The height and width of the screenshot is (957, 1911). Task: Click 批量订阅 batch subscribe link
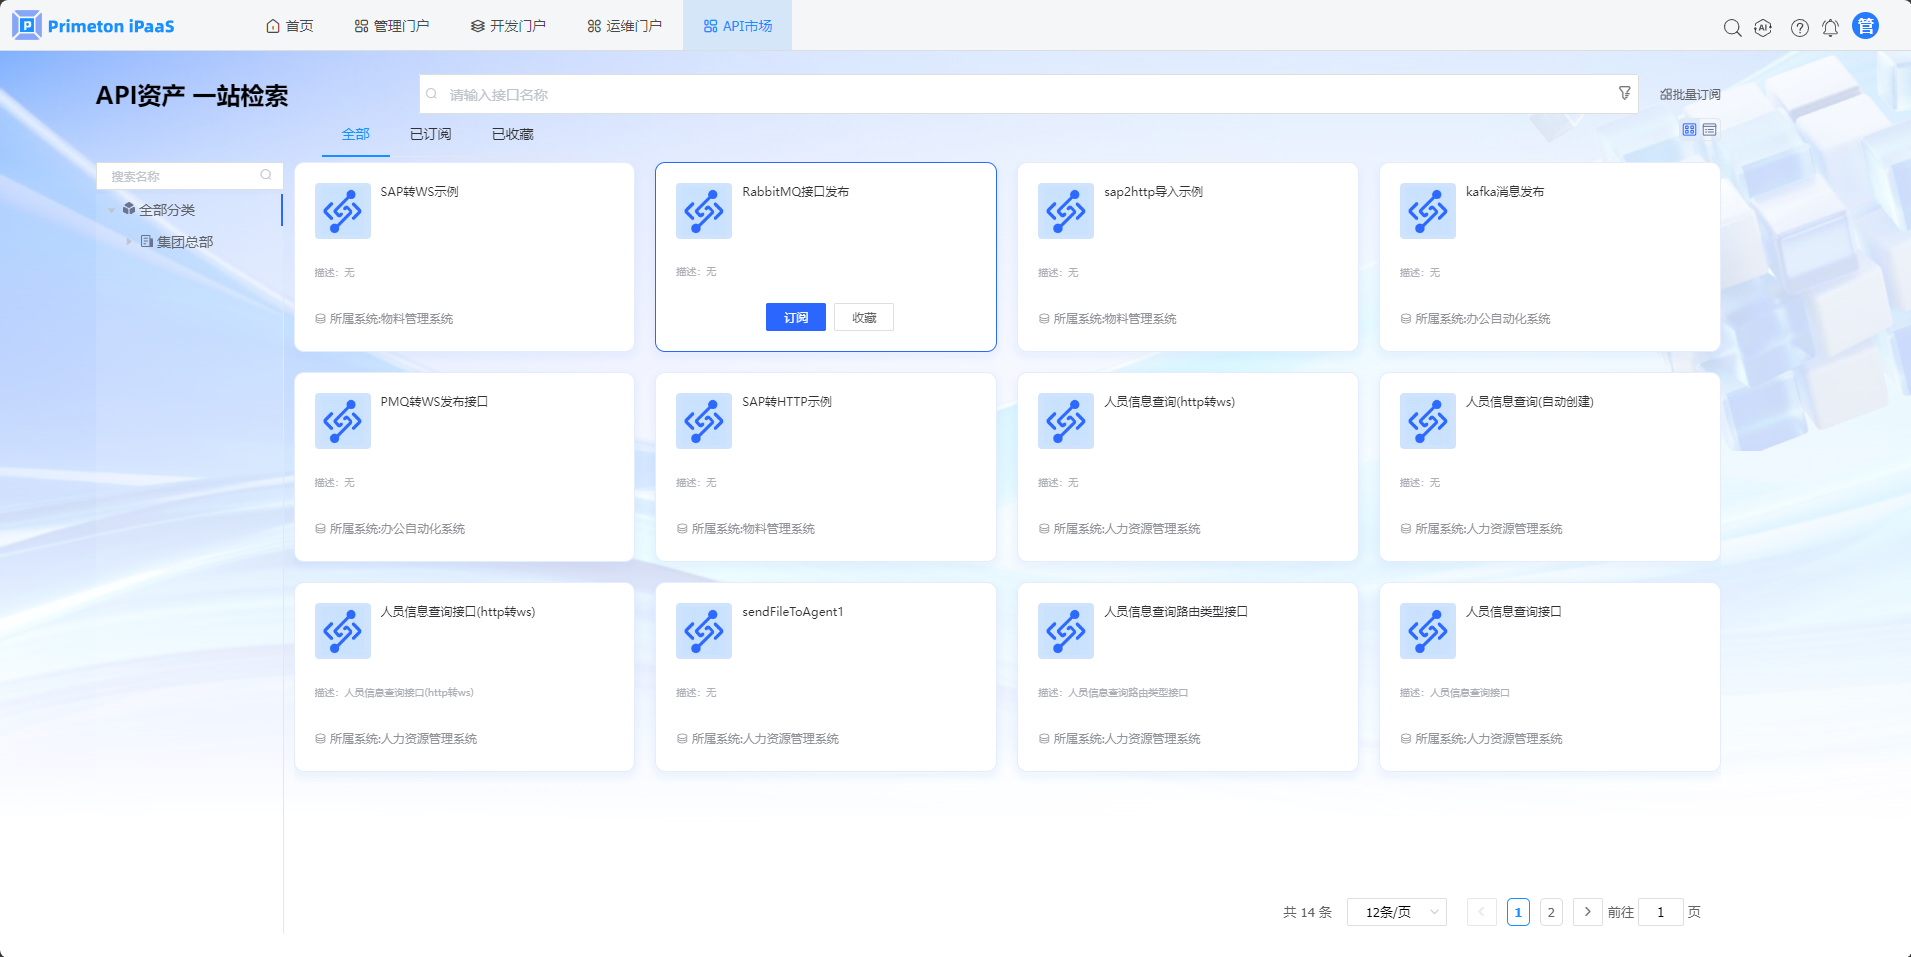pos(1690,95)
